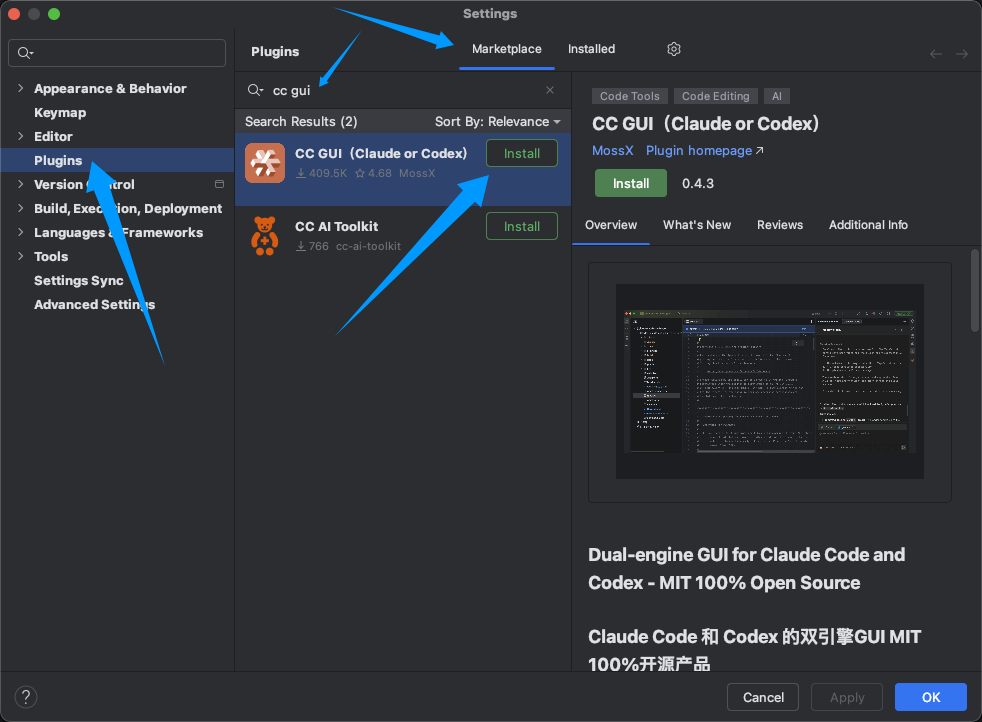Click the Apply button
This screenshot has width=982, height=722.
tap(847, 697)
